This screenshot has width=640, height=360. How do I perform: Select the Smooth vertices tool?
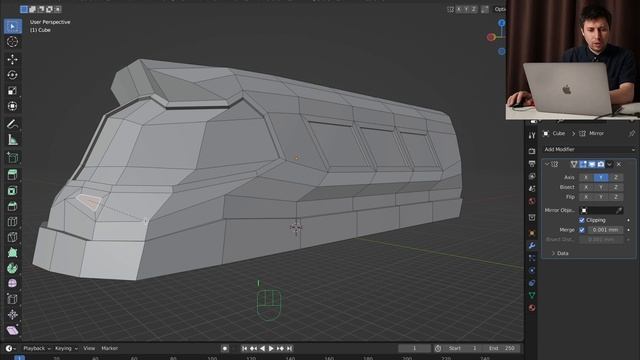pyautogui.click(x=13, y=283)
